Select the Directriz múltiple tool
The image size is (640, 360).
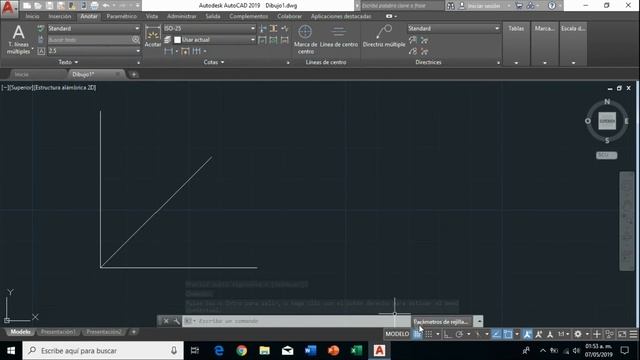click(384, 37)
